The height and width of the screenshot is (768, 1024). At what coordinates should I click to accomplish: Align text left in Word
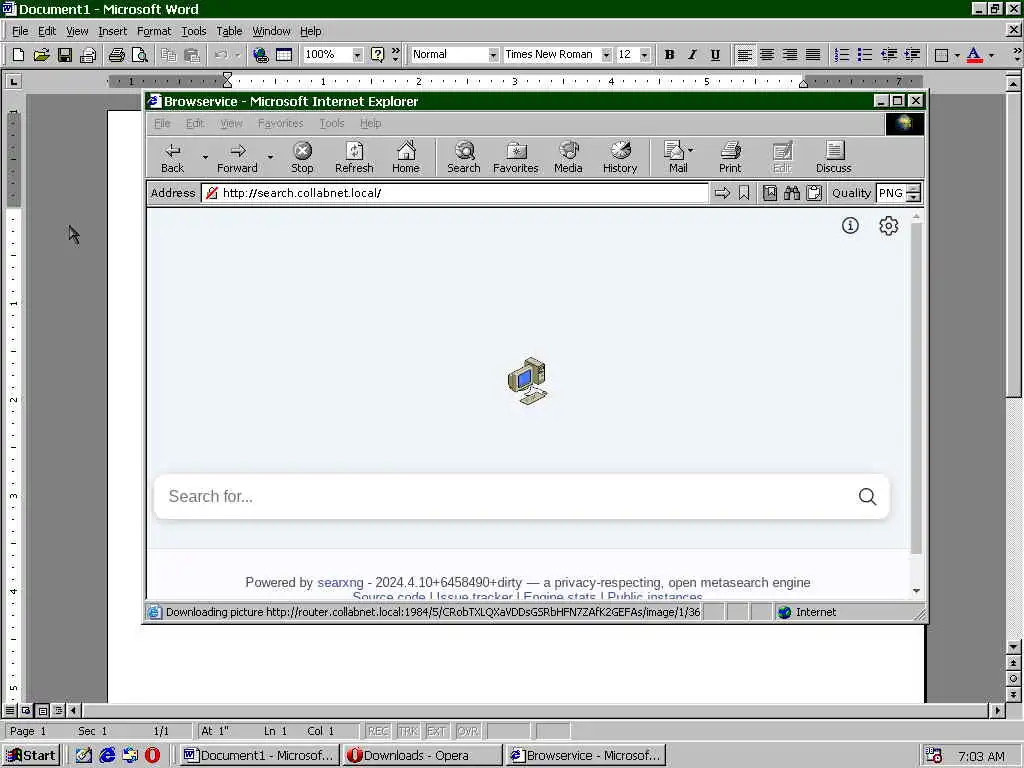pyautogui.click(x=744, y=55)
